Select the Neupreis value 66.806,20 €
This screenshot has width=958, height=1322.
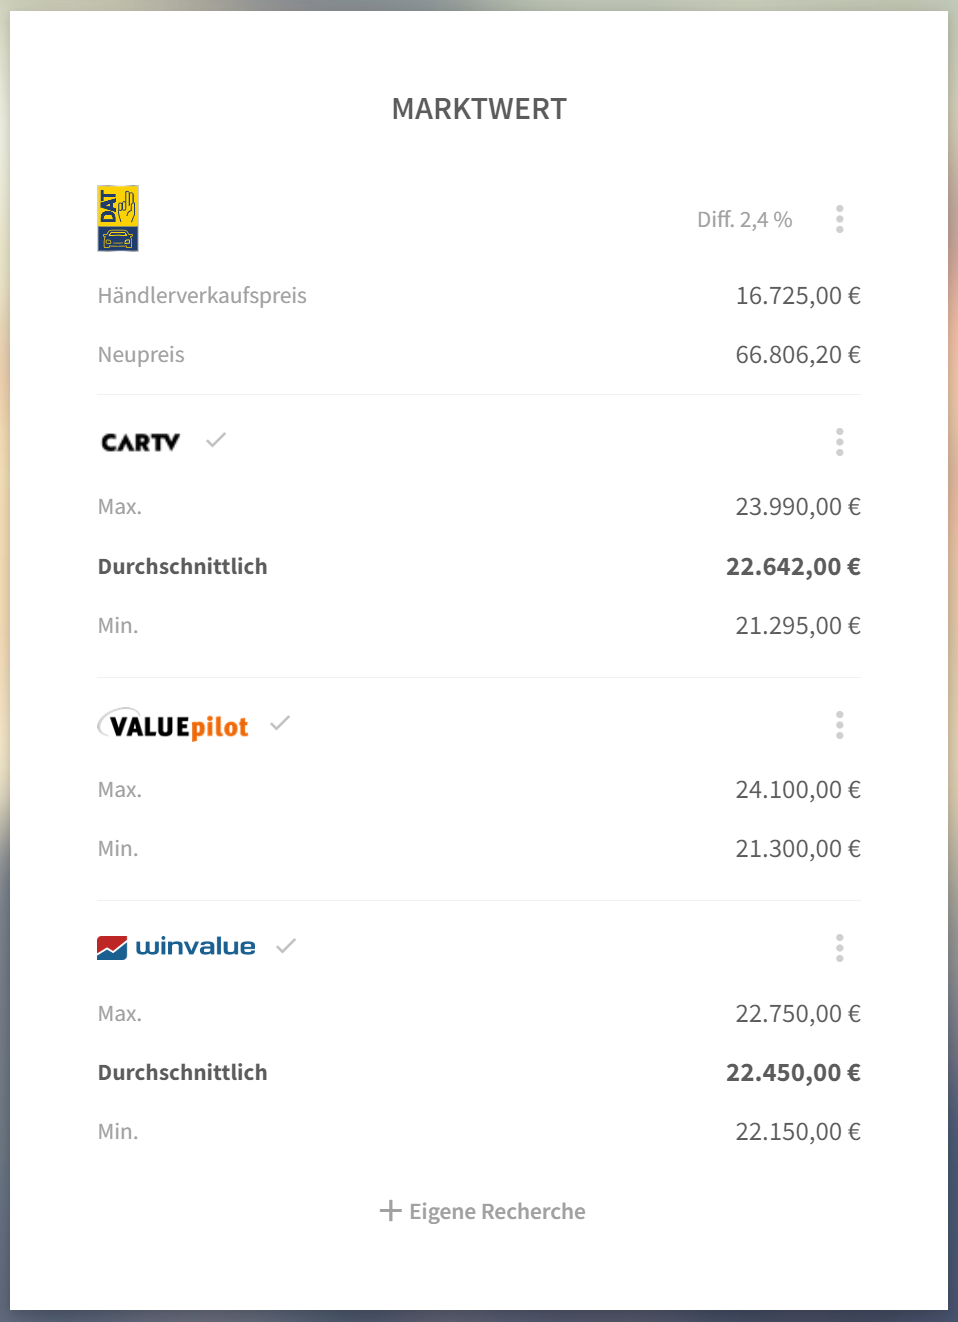point(798,355)
